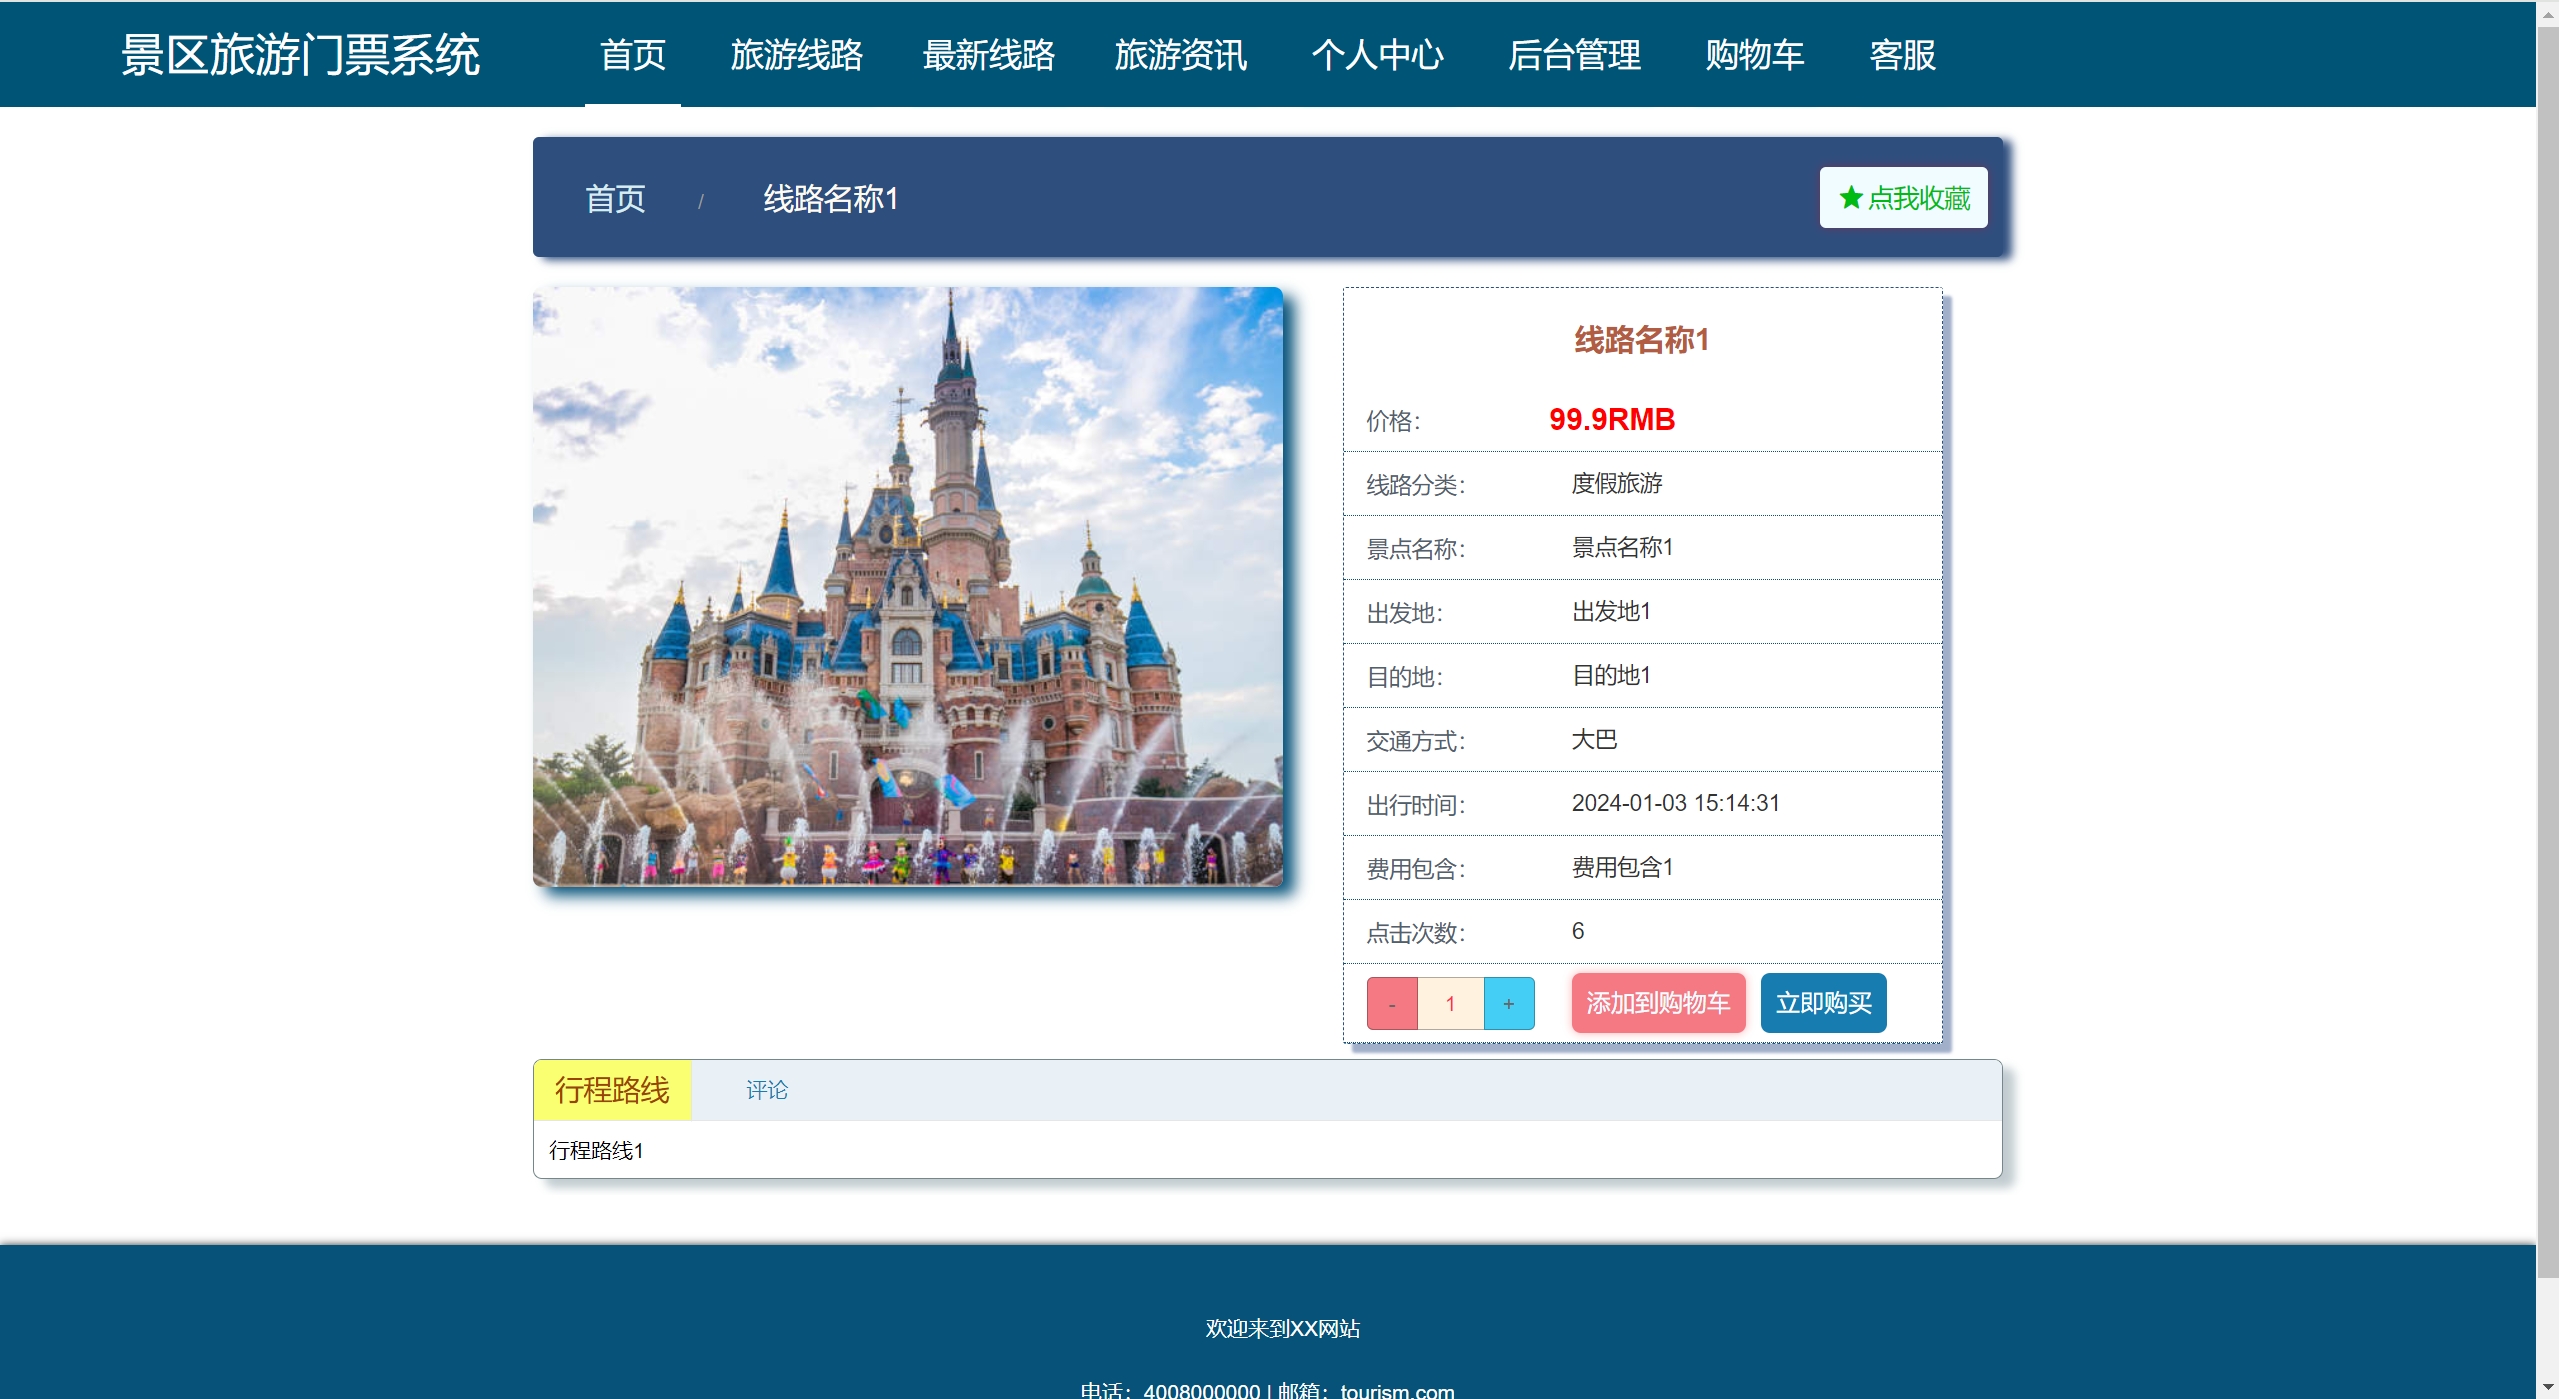Click the 景区旅游门票系统 site title

tap(300, 55)
